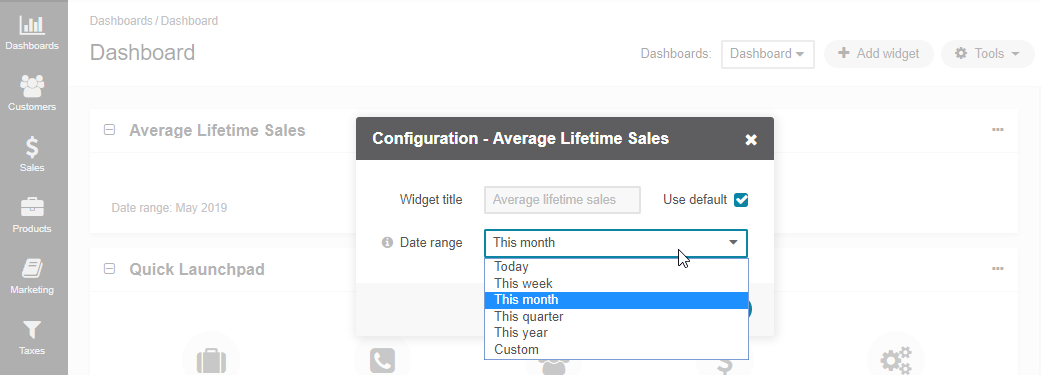The height and width of the screenshot is (375, 1041).
Task: Collapse the Average Lifetime Sales widget
Action: click(110, 130)
